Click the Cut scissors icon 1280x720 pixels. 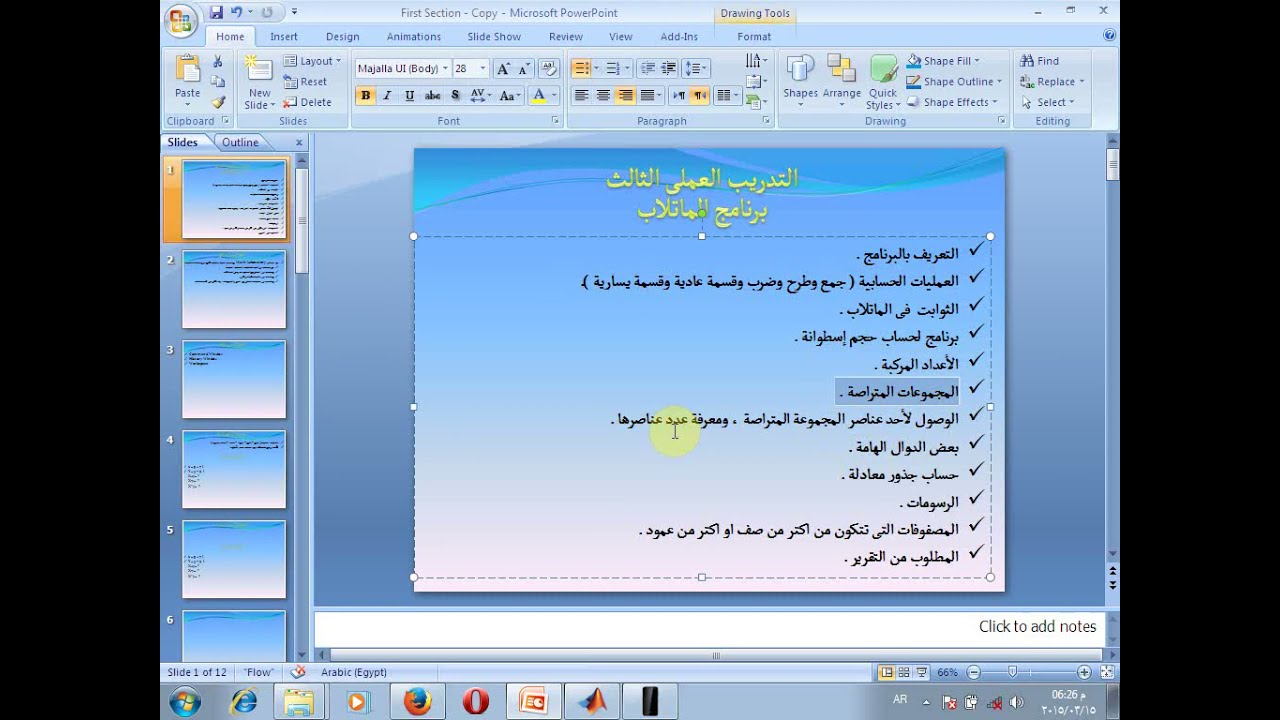(218, 61)
